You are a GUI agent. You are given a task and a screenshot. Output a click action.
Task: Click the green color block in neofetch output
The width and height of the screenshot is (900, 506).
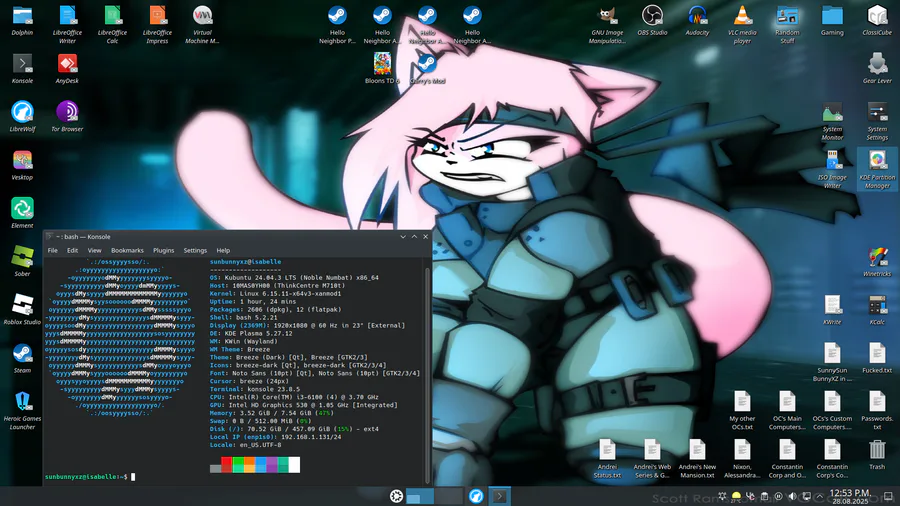click(x=238, y=465)
